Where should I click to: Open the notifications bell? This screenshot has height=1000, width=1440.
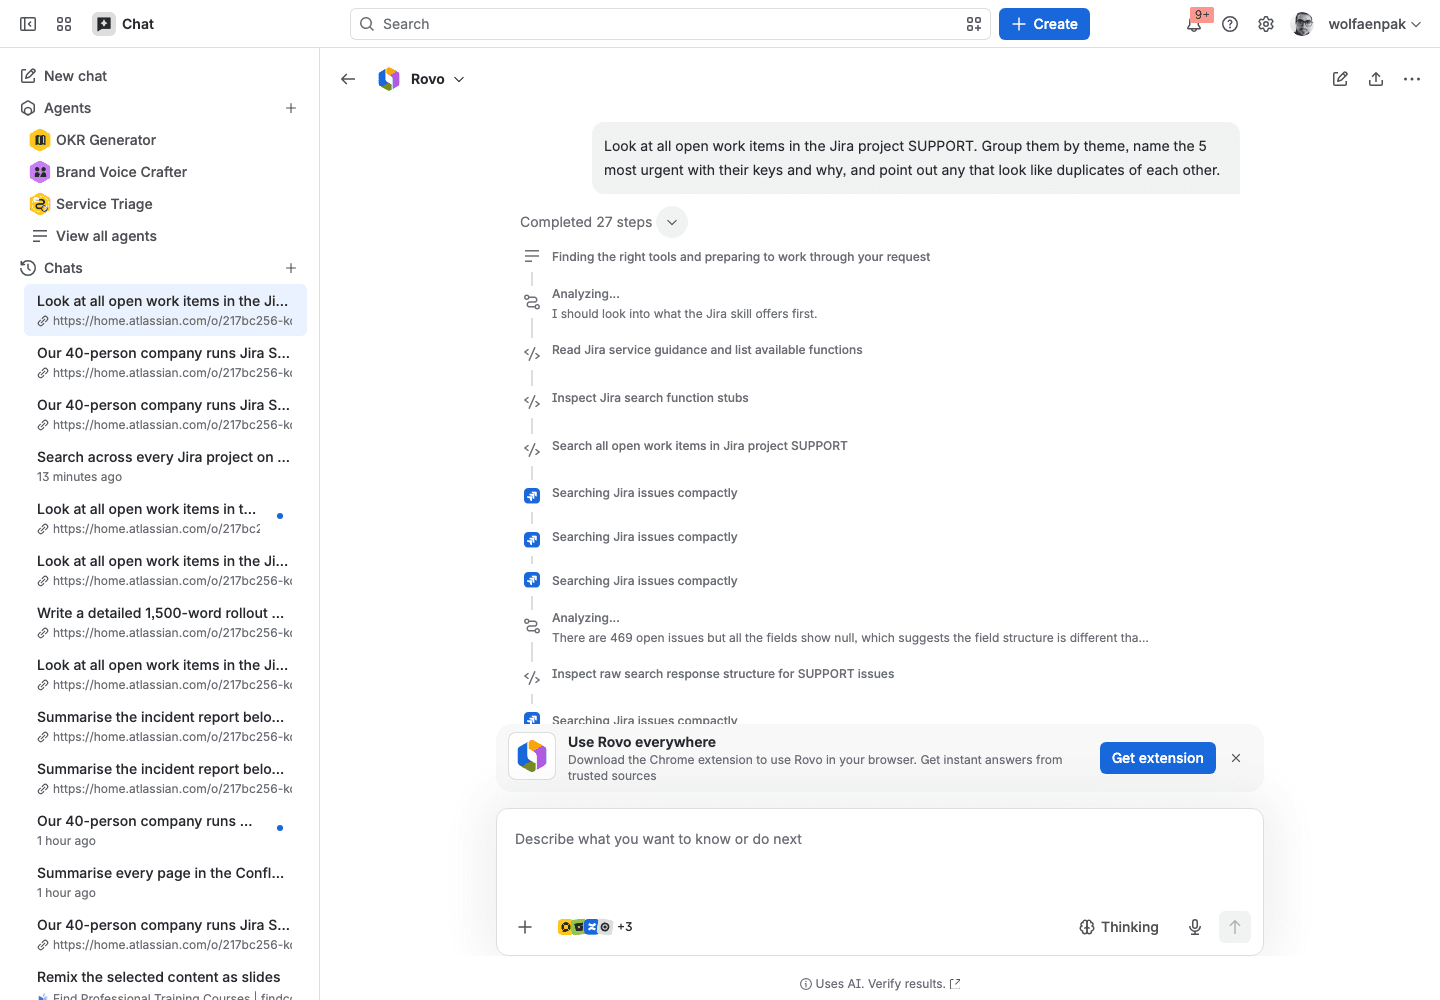[x=1194, y=24]
